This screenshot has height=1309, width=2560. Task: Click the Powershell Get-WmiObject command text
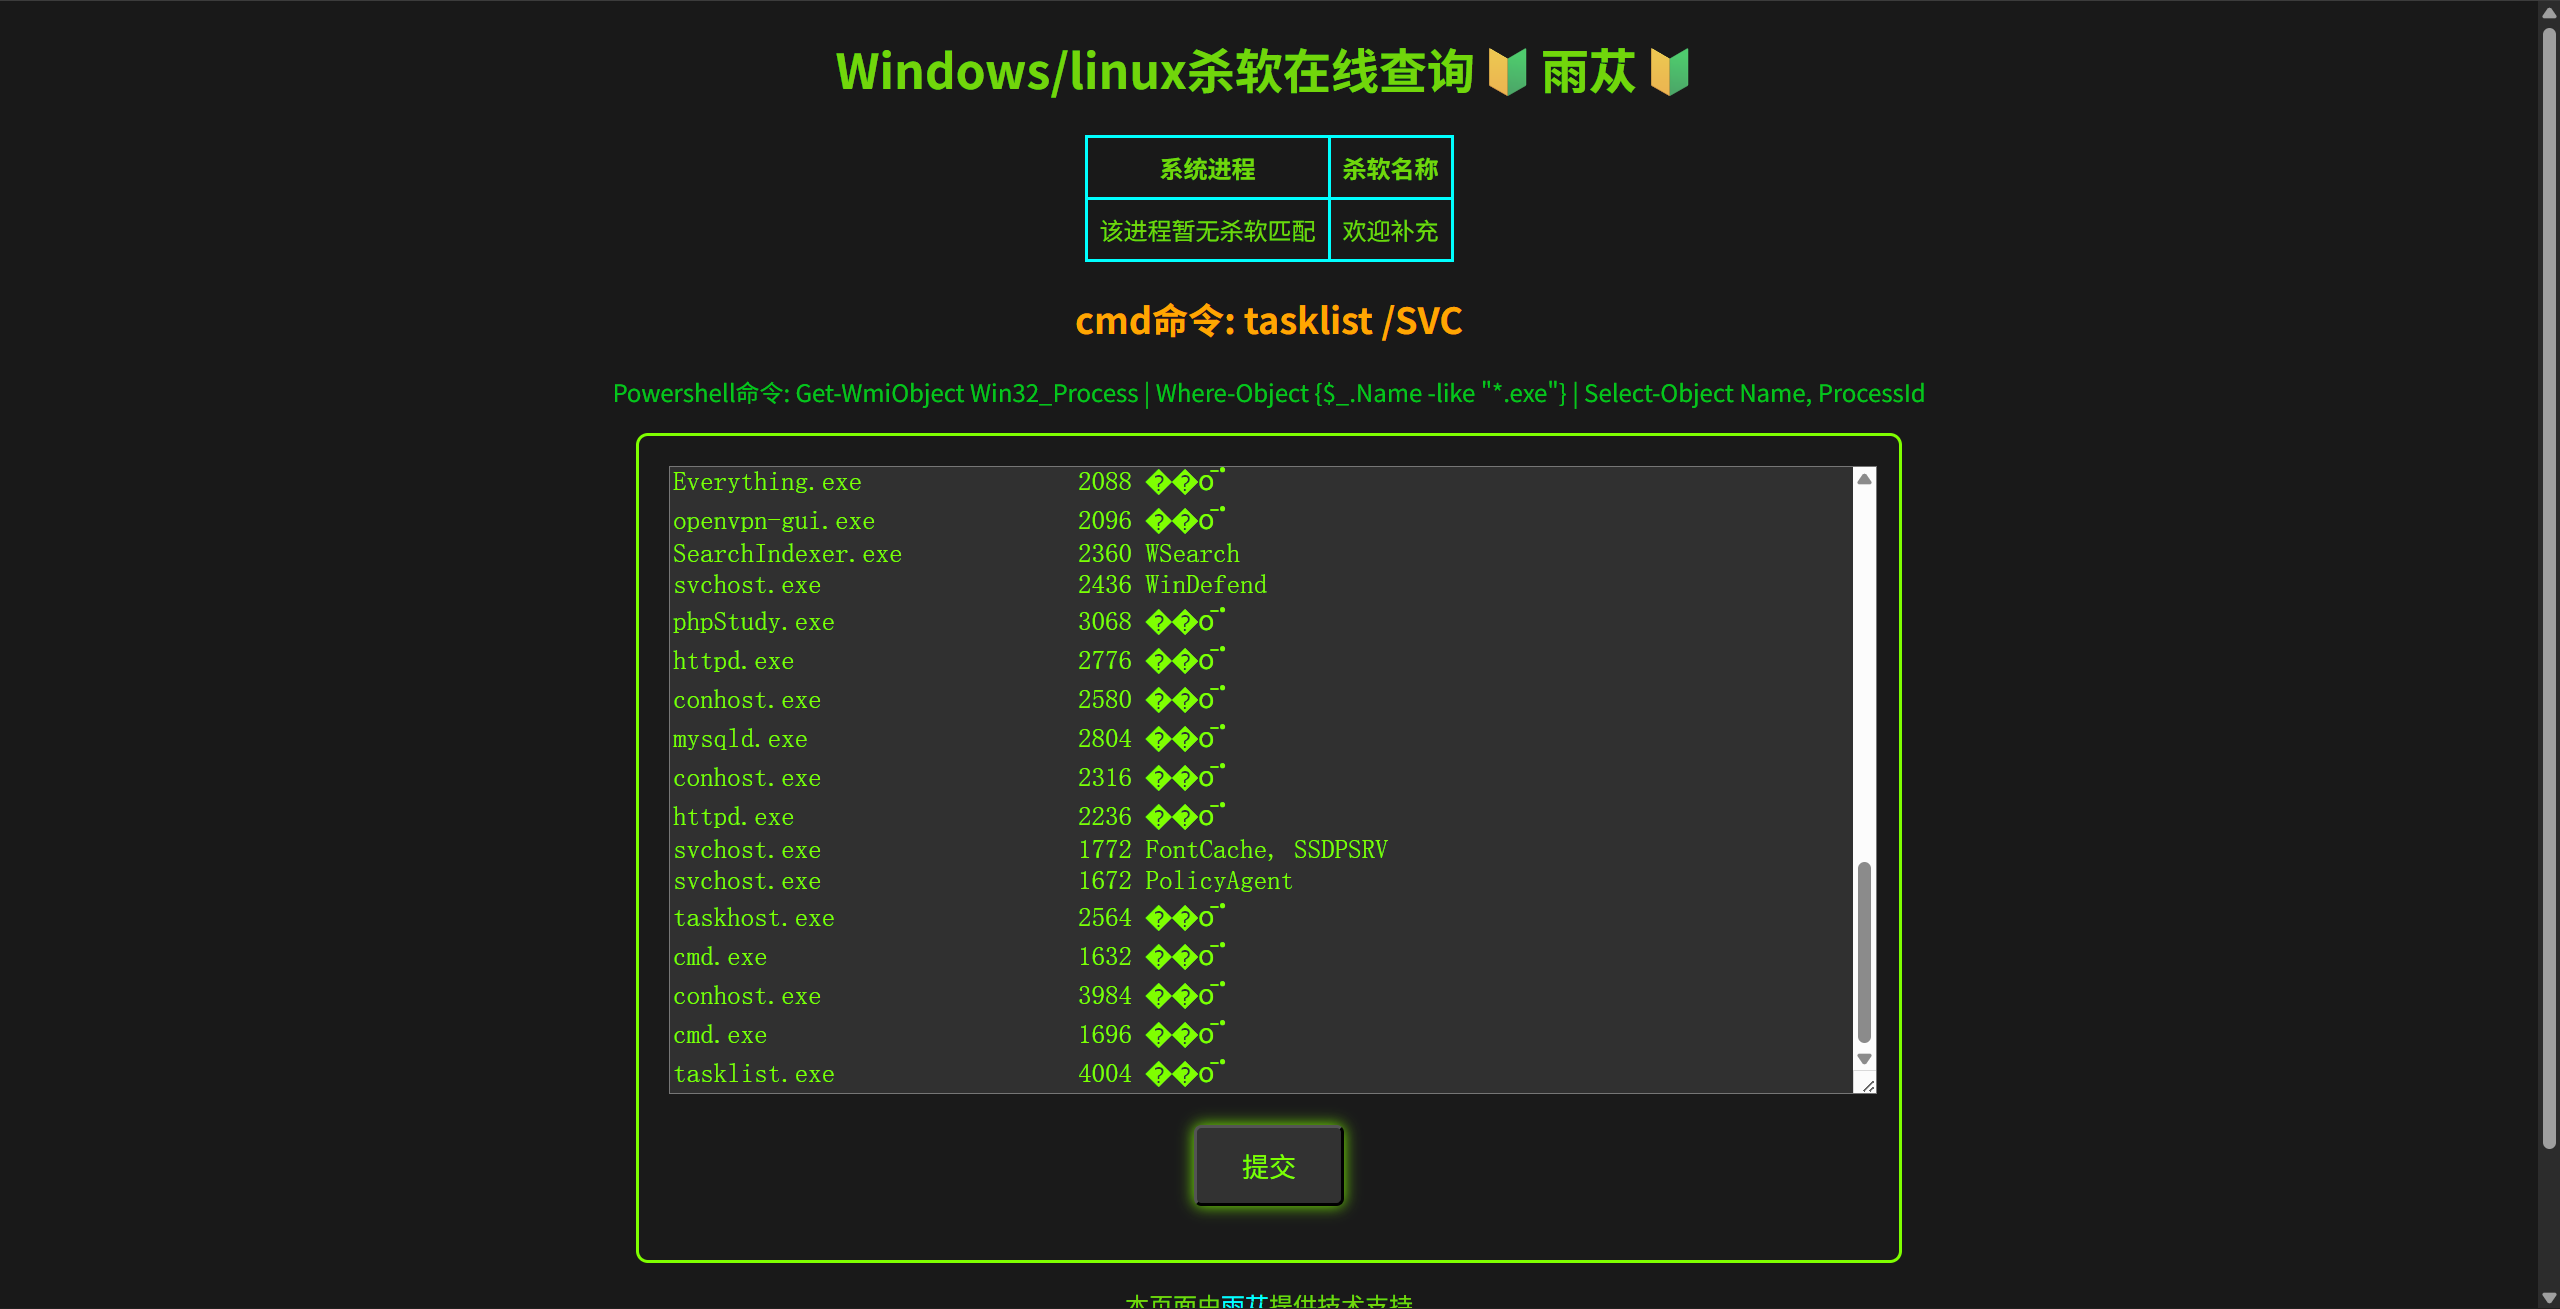pos(1268,393)
